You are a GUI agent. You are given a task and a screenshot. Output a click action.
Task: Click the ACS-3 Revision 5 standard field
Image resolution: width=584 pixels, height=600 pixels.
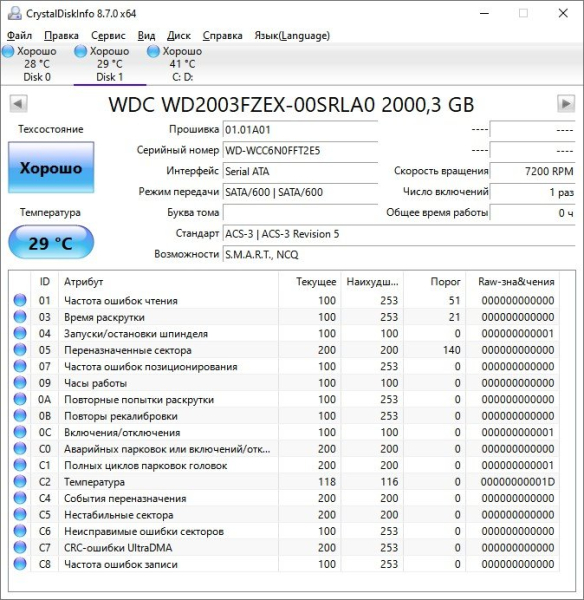click(x=399, y=234)
